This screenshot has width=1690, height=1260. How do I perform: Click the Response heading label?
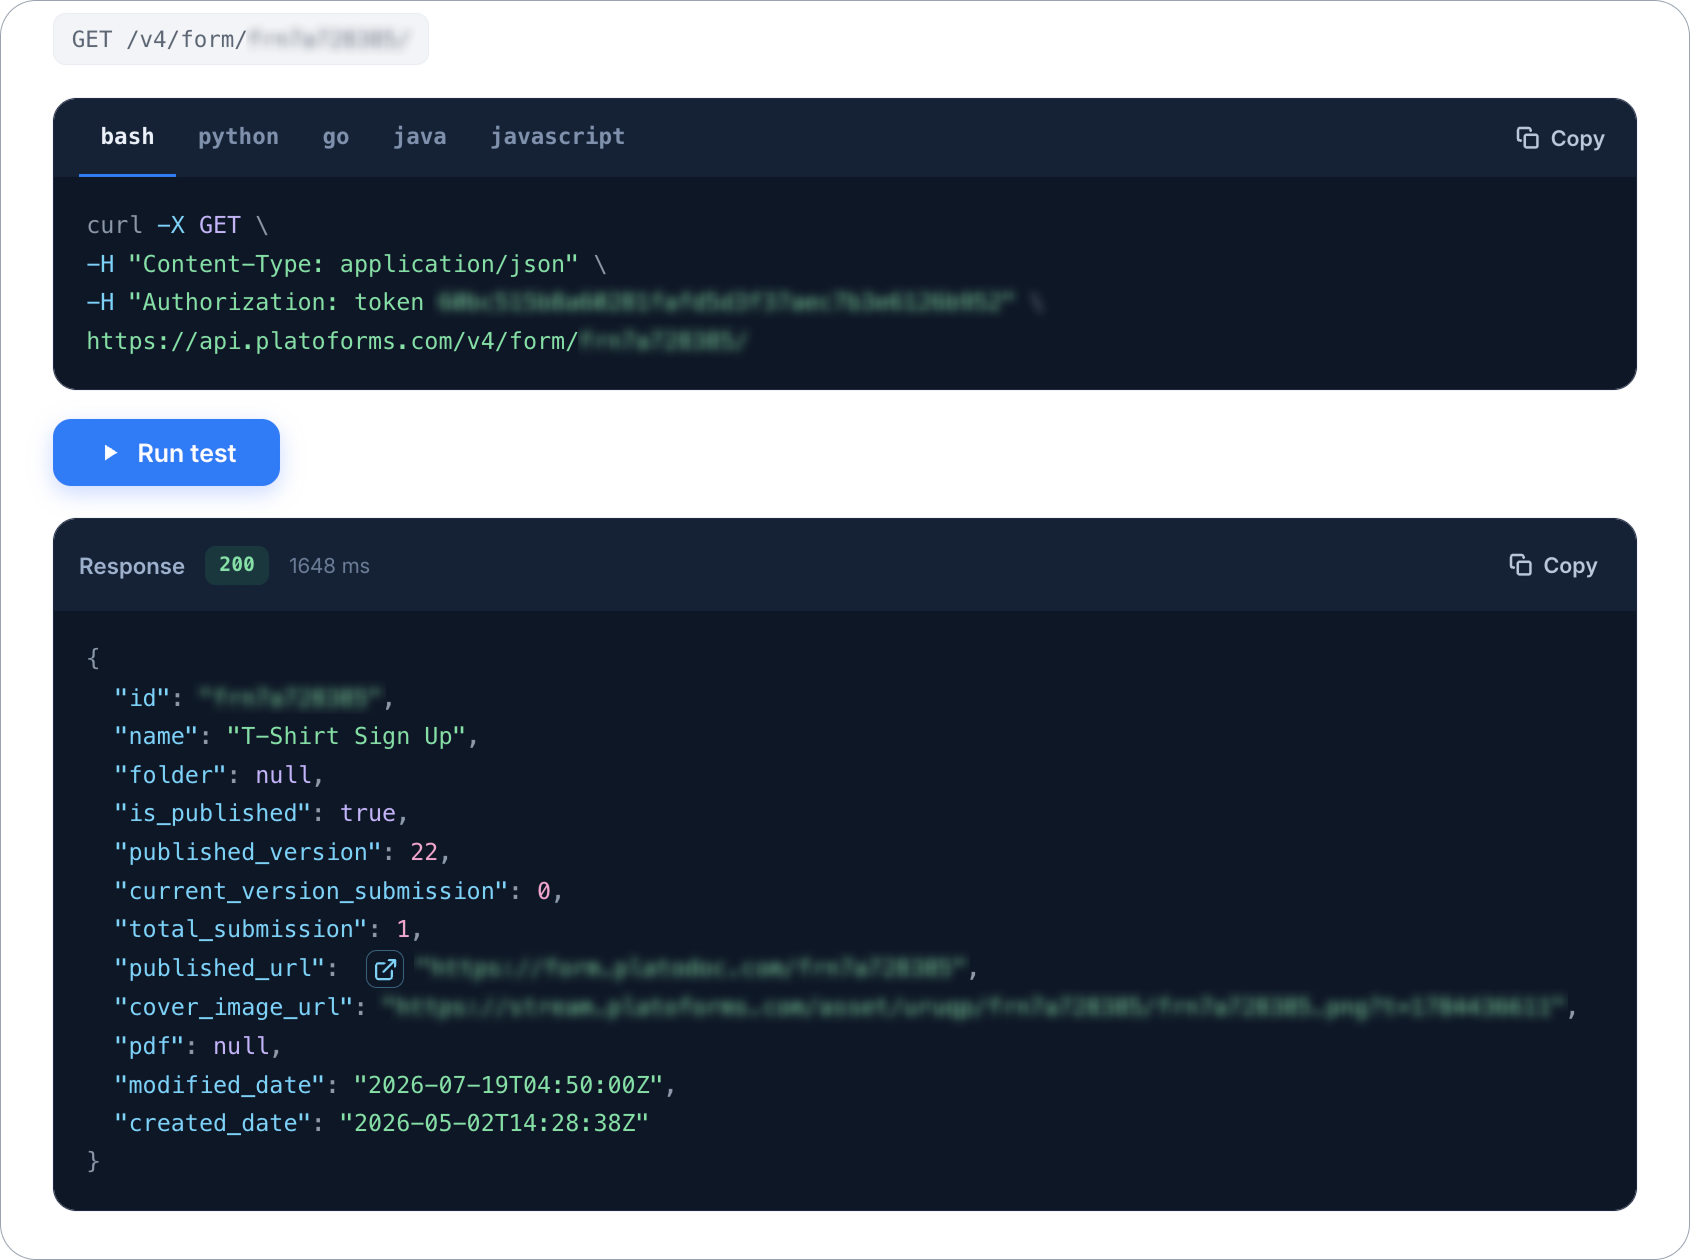coord(132,566)
